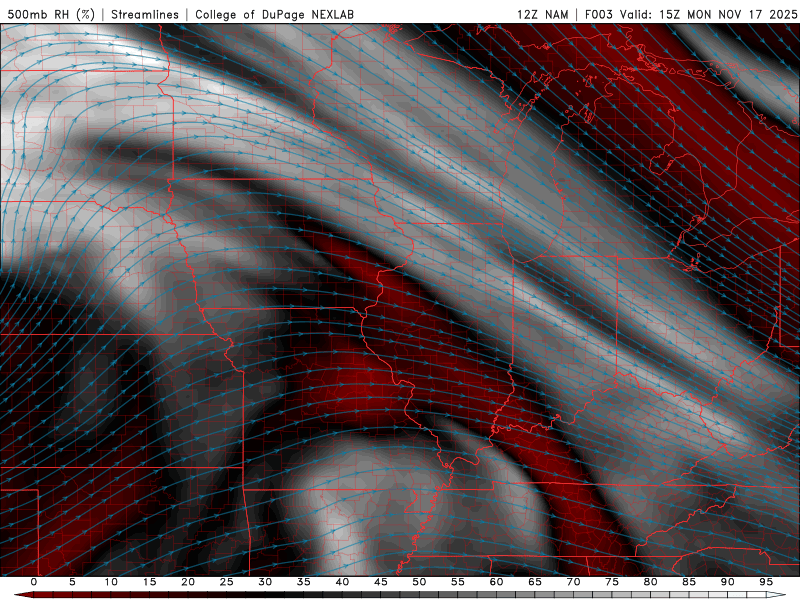Click the red left-end arrow of the colorbar

pos(24,595)
